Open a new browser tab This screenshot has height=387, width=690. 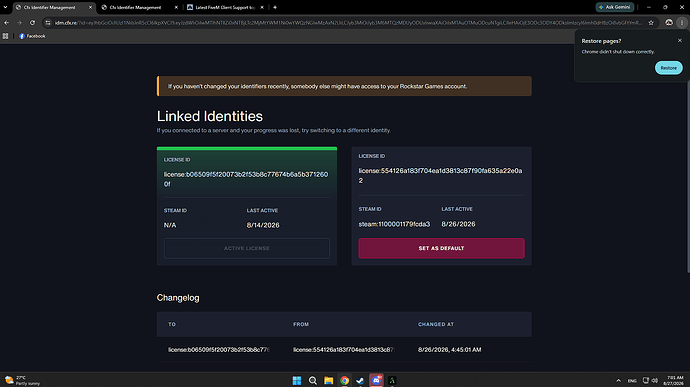(275, 7)
